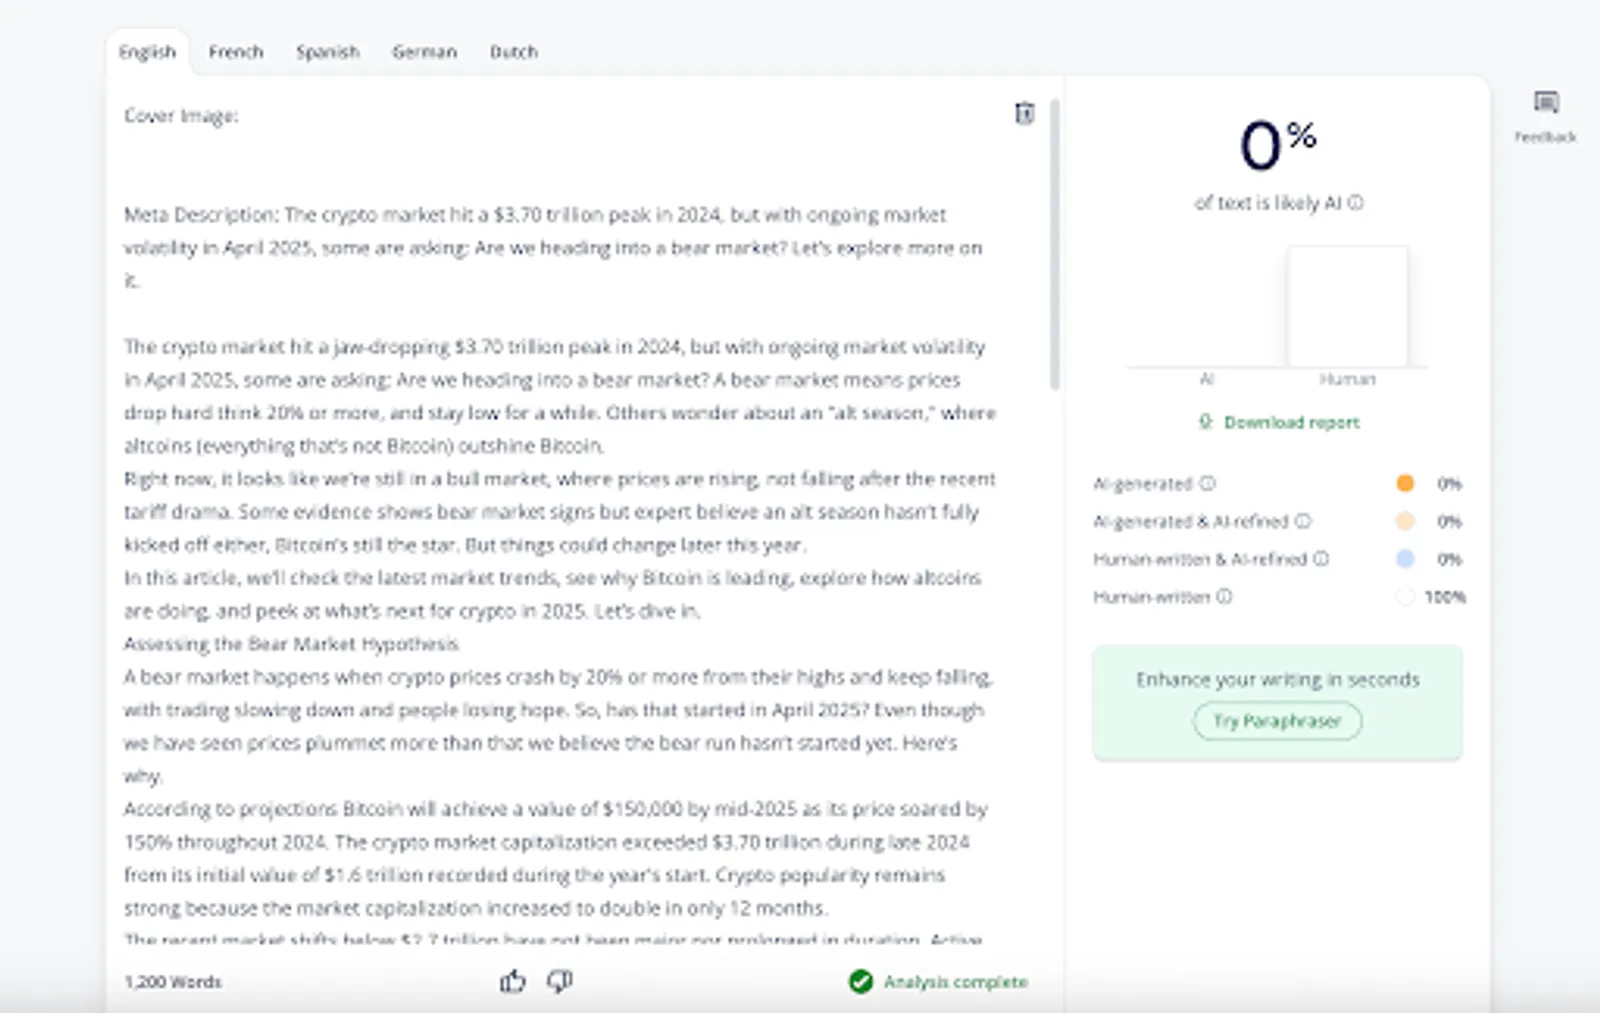Viewport: 1600px width, 1013px height.
Task: Give a thumbs down rating
Action: pos(559,981)
